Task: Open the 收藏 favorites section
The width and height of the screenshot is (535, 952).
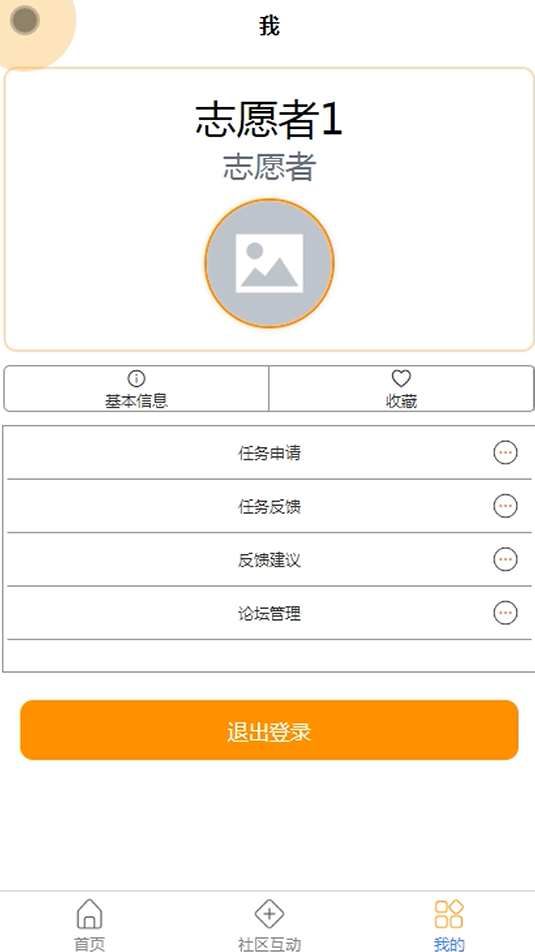Action: pos(401,389)
